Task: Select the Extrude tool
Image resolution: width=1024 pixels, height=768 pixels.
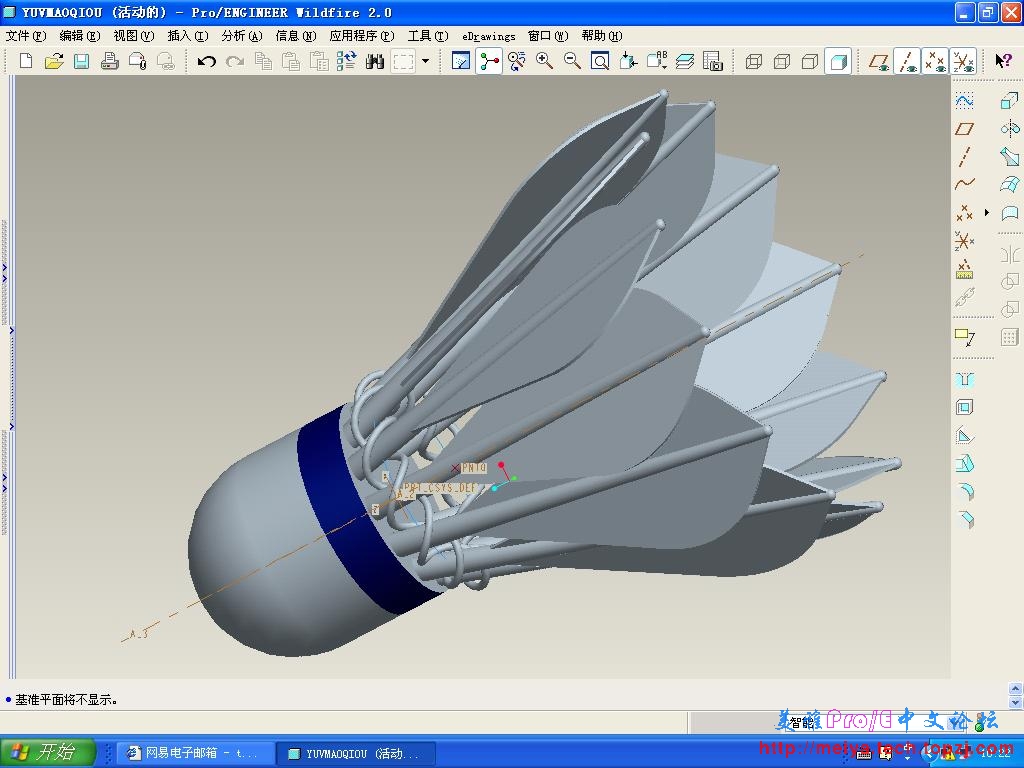Action: click(x=1009, y=101)
